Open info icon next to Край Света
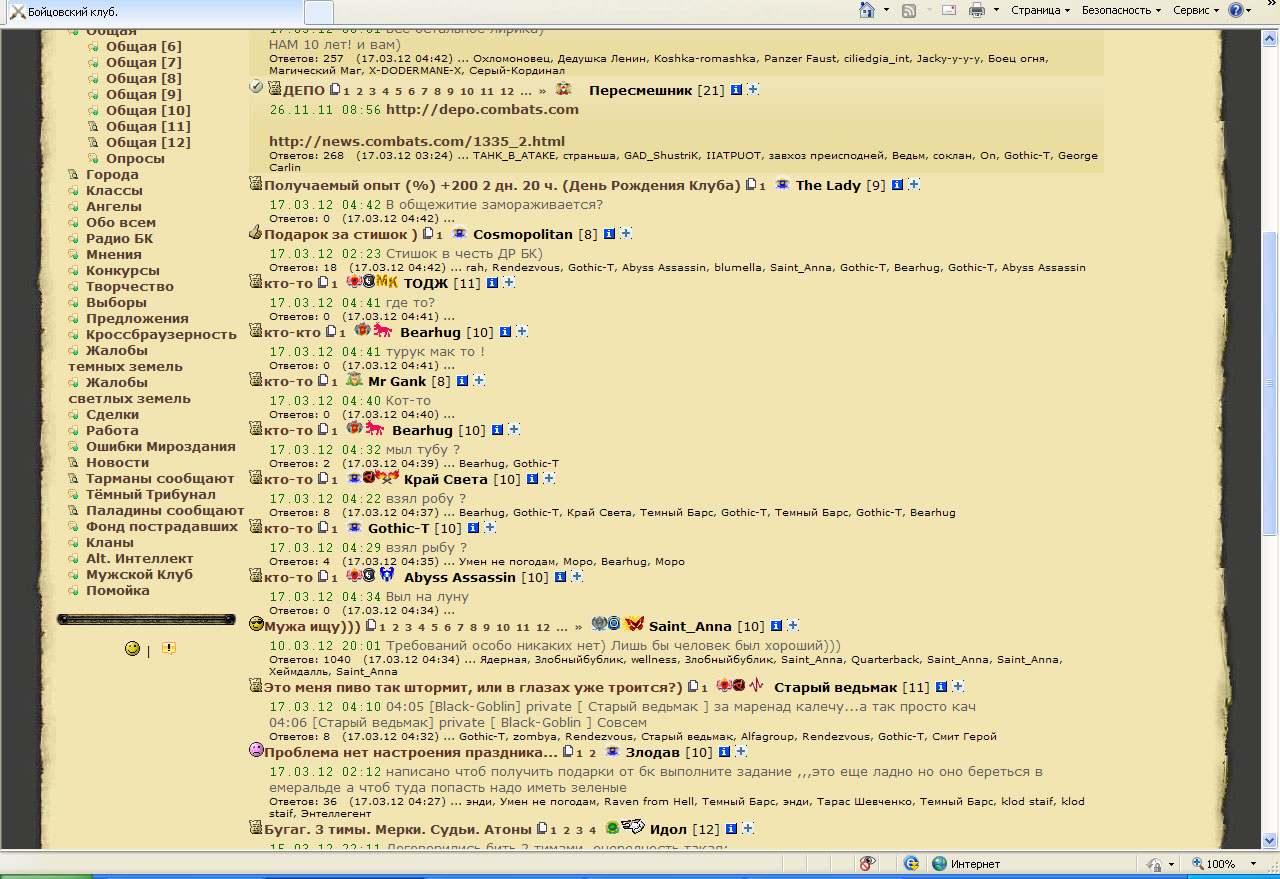The width and height of the screenshot is (1280, 879). (x=532, y=479)
